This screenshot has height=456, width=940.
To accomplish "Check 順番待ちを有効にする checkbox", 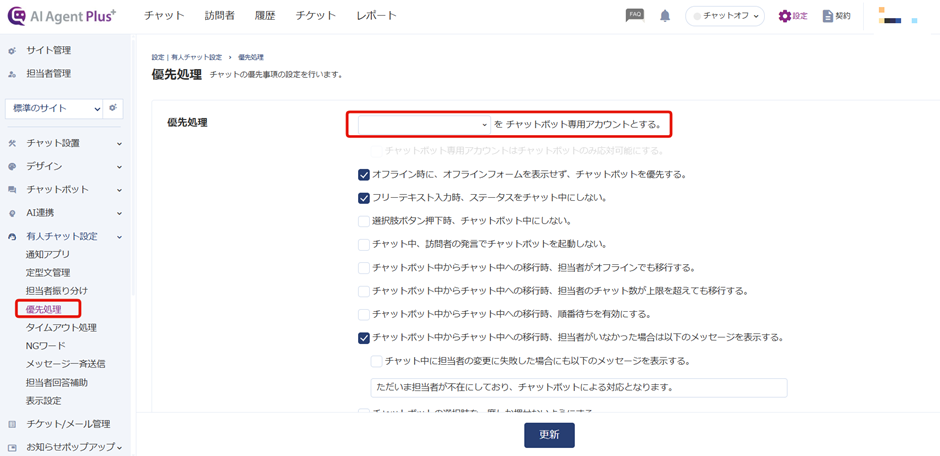I will point(363,315).
